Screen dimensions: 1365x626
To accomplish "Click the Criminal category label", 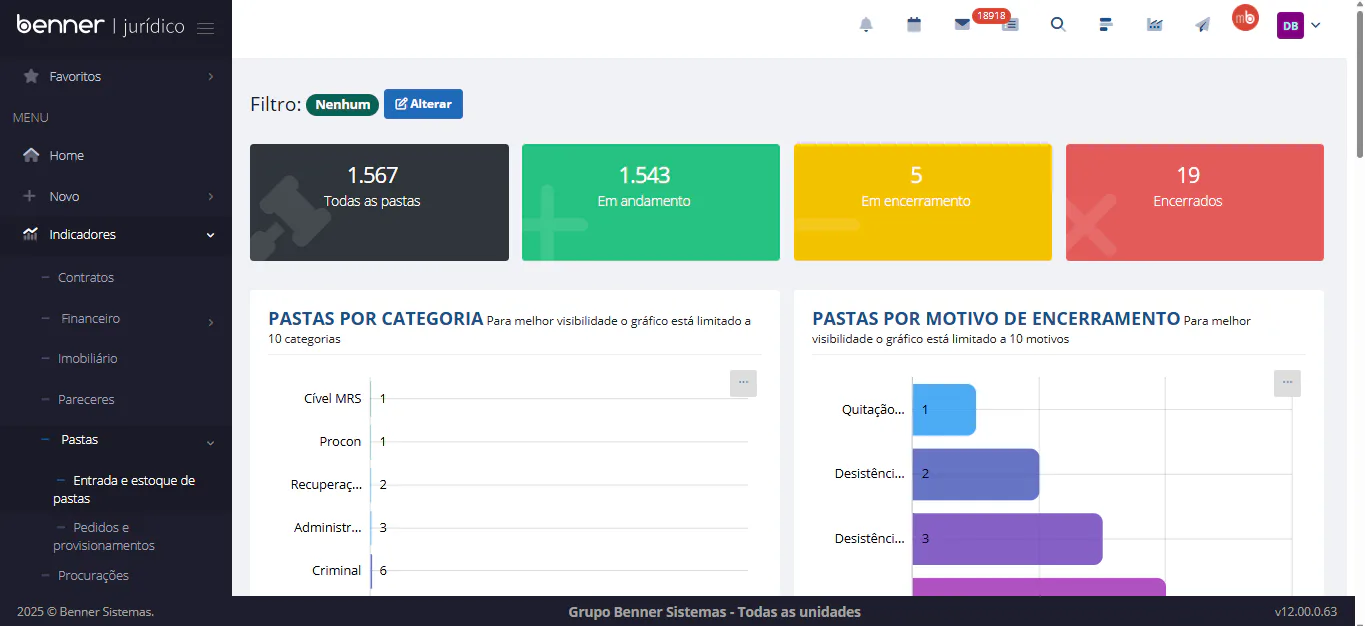I will (337, 570).
